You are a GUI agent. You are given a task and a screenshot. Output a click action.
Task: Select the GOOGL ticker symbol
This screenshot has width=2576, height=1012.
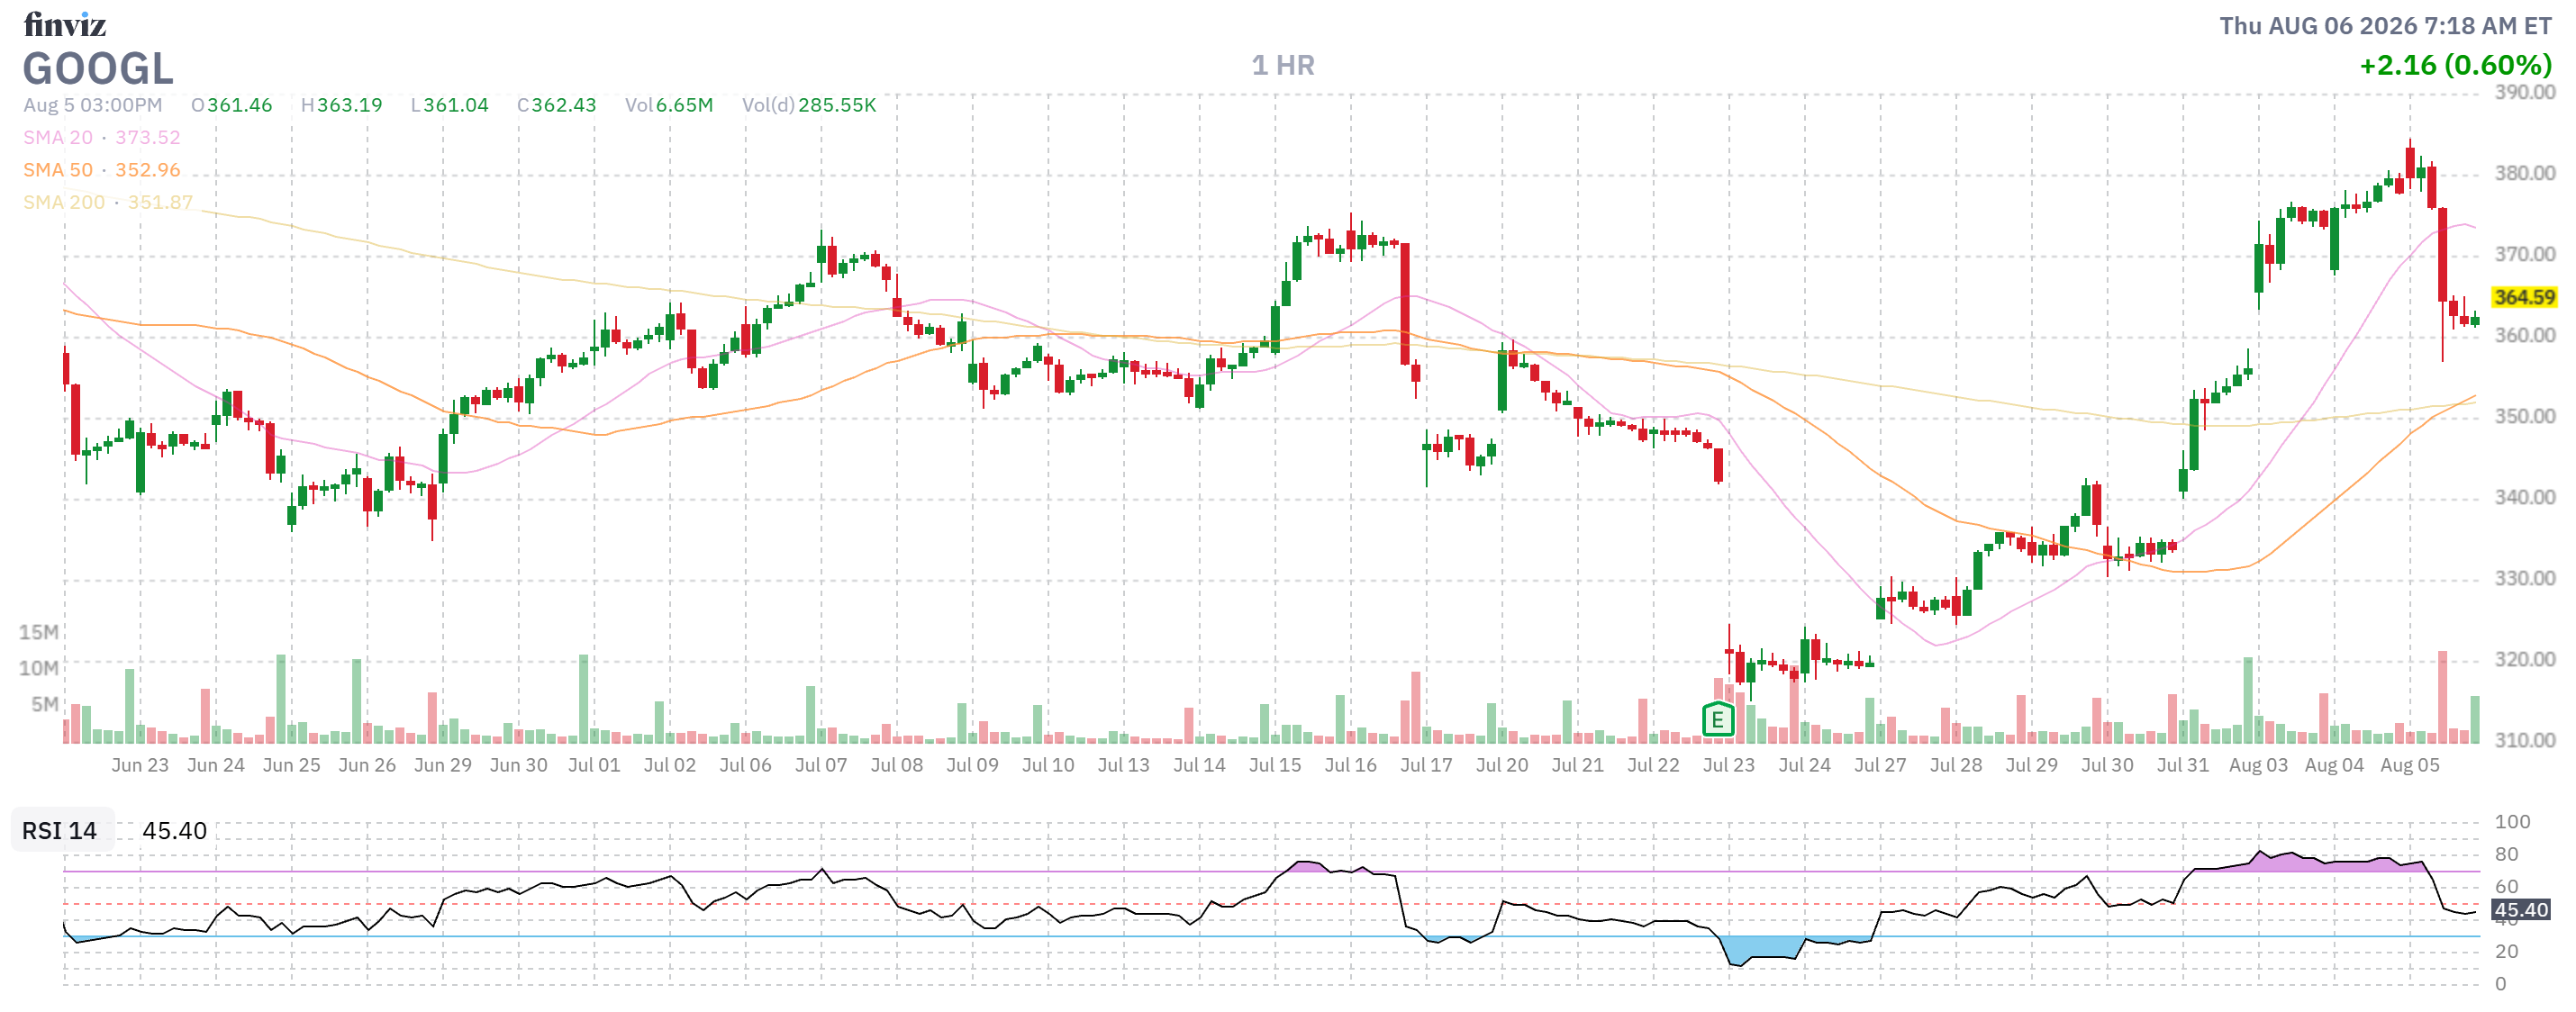pyautogui.click(x=98, y=69)
